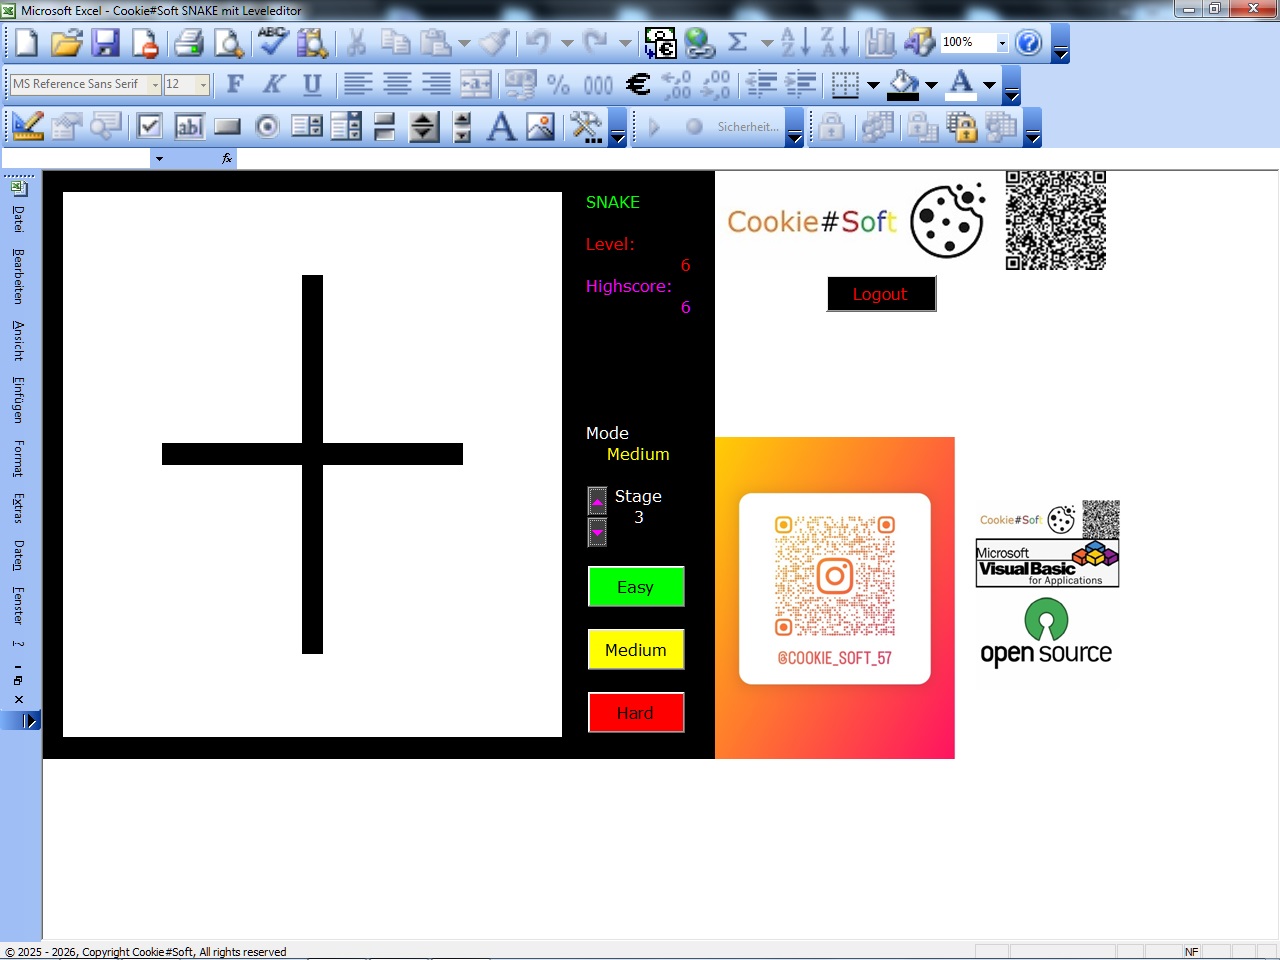Open the fill color dropdown arrow

coord(931,85)
